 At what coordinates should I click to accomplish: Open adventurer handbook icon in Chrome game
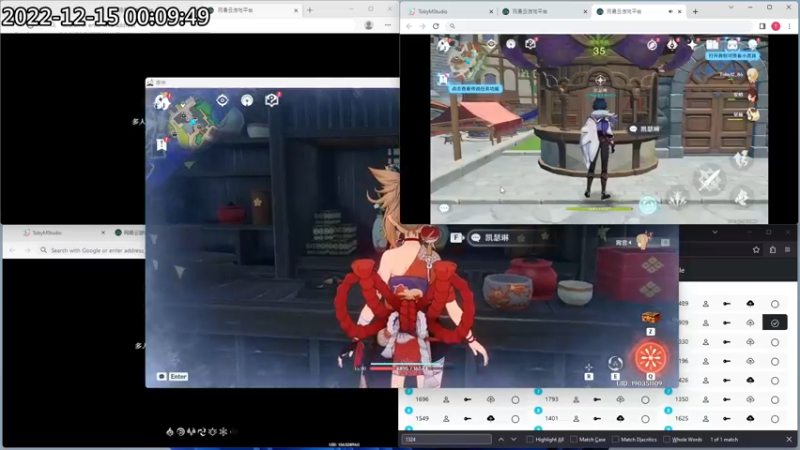coord(712,44)
